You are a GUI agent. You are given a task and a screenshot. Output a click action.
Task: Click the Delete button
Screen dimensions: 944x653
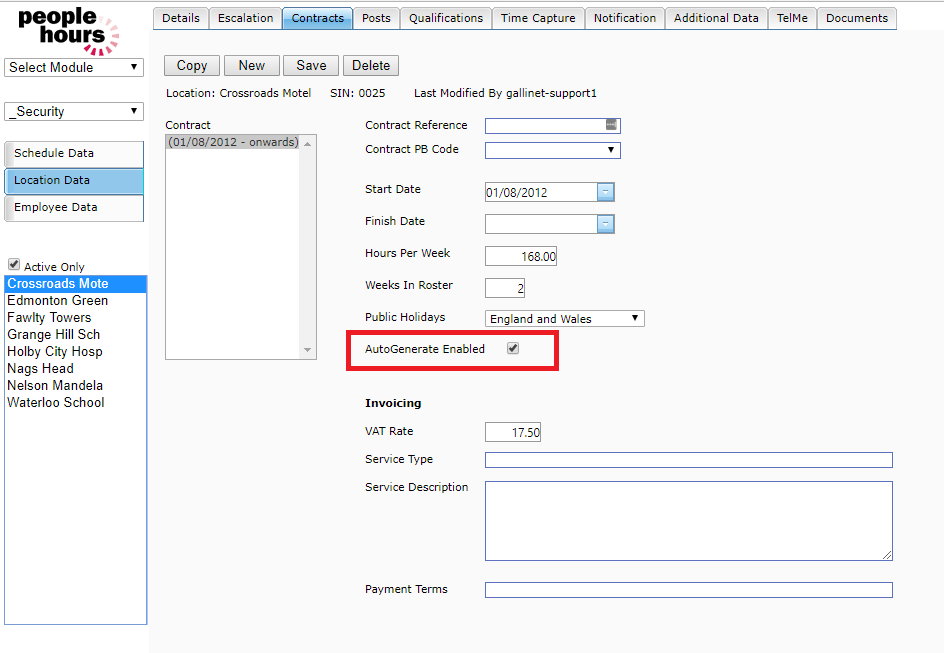tap(371, 66)
